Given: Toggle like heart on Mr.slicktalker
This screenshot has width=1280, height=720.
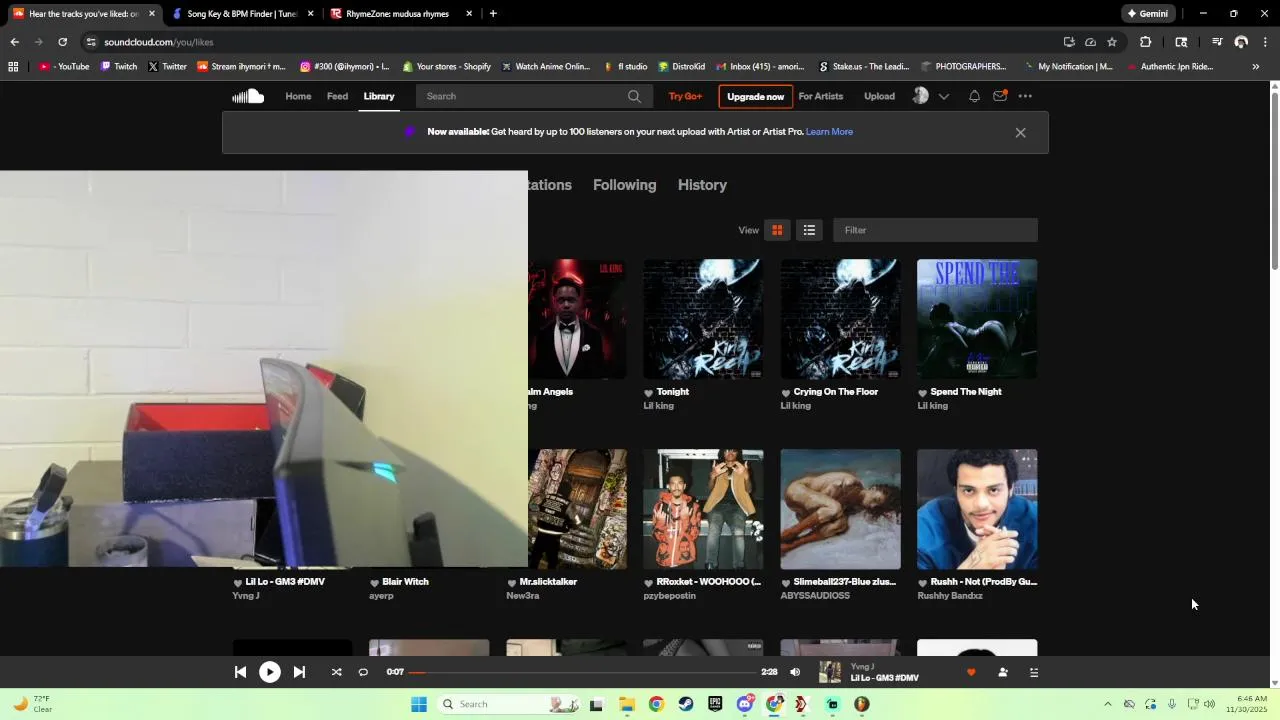Looking at the screenshot, I should click(511, 583).
